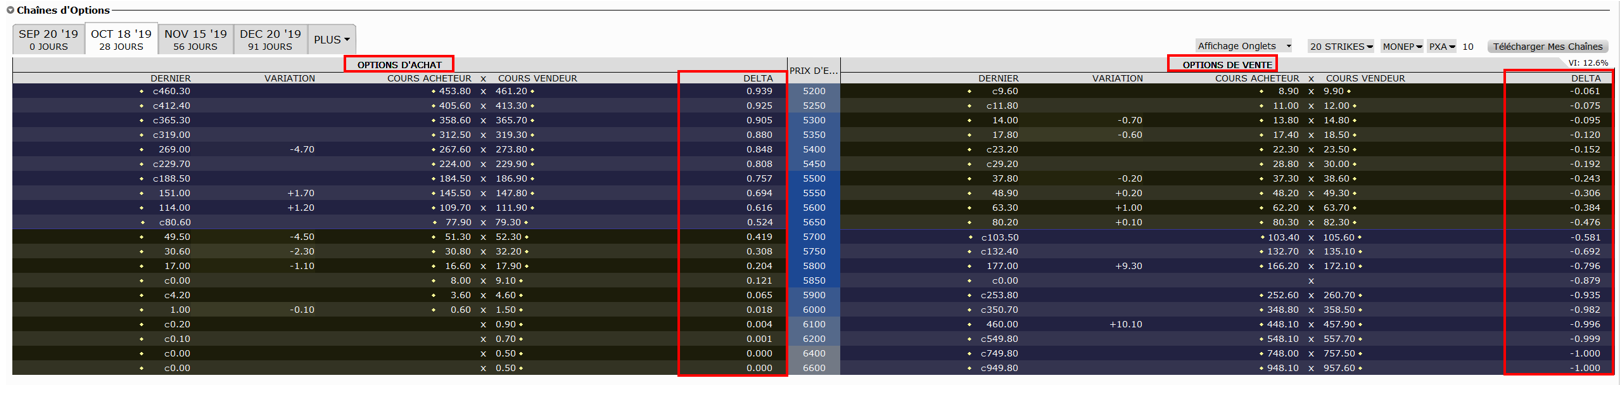Select strike price 6000
This screenshot has height=393, width=1620.
point(814,310)
